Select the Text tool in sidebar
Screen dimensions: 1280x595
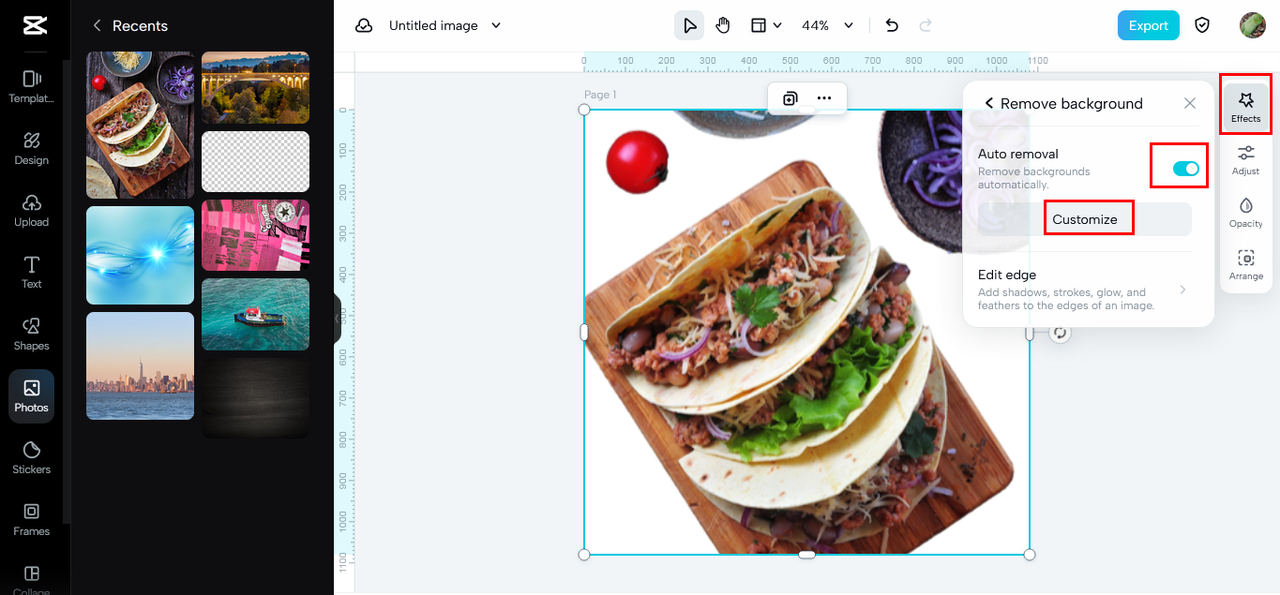pyautogui.click(x=31, y=272)
